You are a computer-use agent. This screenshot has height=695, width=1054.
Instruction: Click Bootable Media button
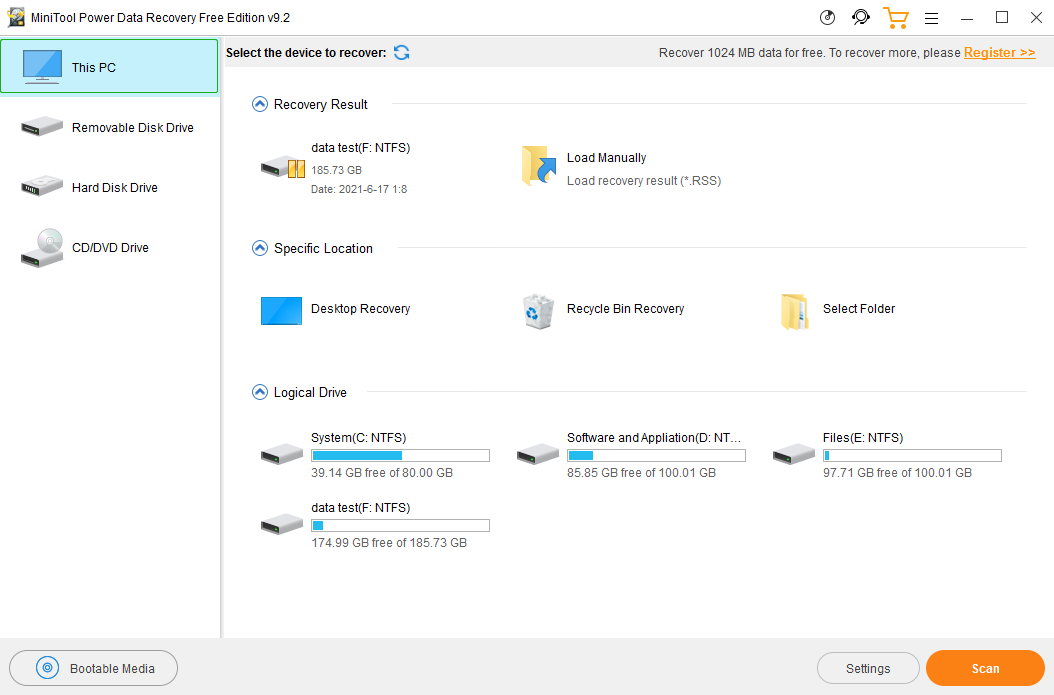93,668
